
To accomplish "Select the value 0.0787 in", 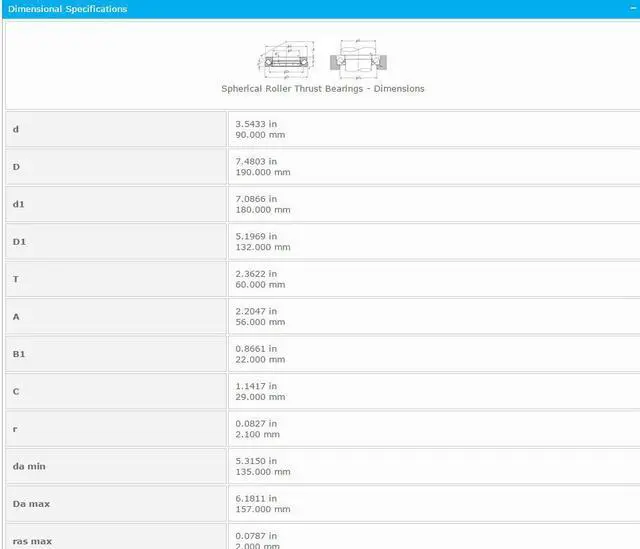I will pos(256,536).
